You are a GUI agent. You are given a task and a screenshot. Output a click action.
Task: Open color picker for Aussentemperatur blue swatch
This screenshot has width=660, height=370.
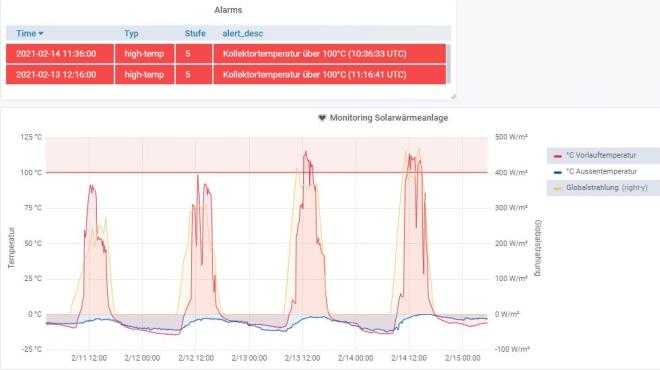point(558,172)
